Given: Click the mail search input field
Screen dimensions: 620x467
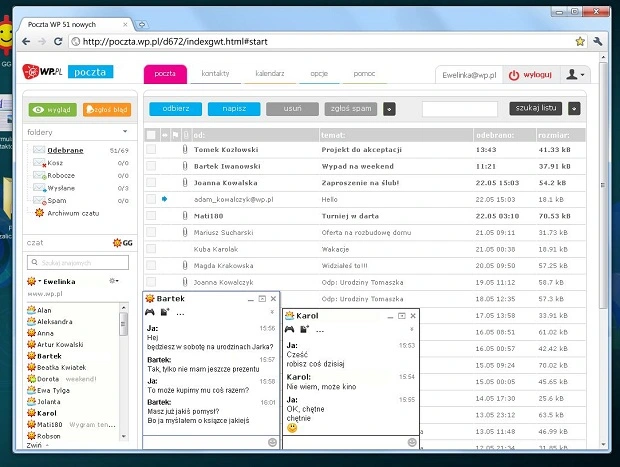Looking at the screenshot, I should pos(460,108).
